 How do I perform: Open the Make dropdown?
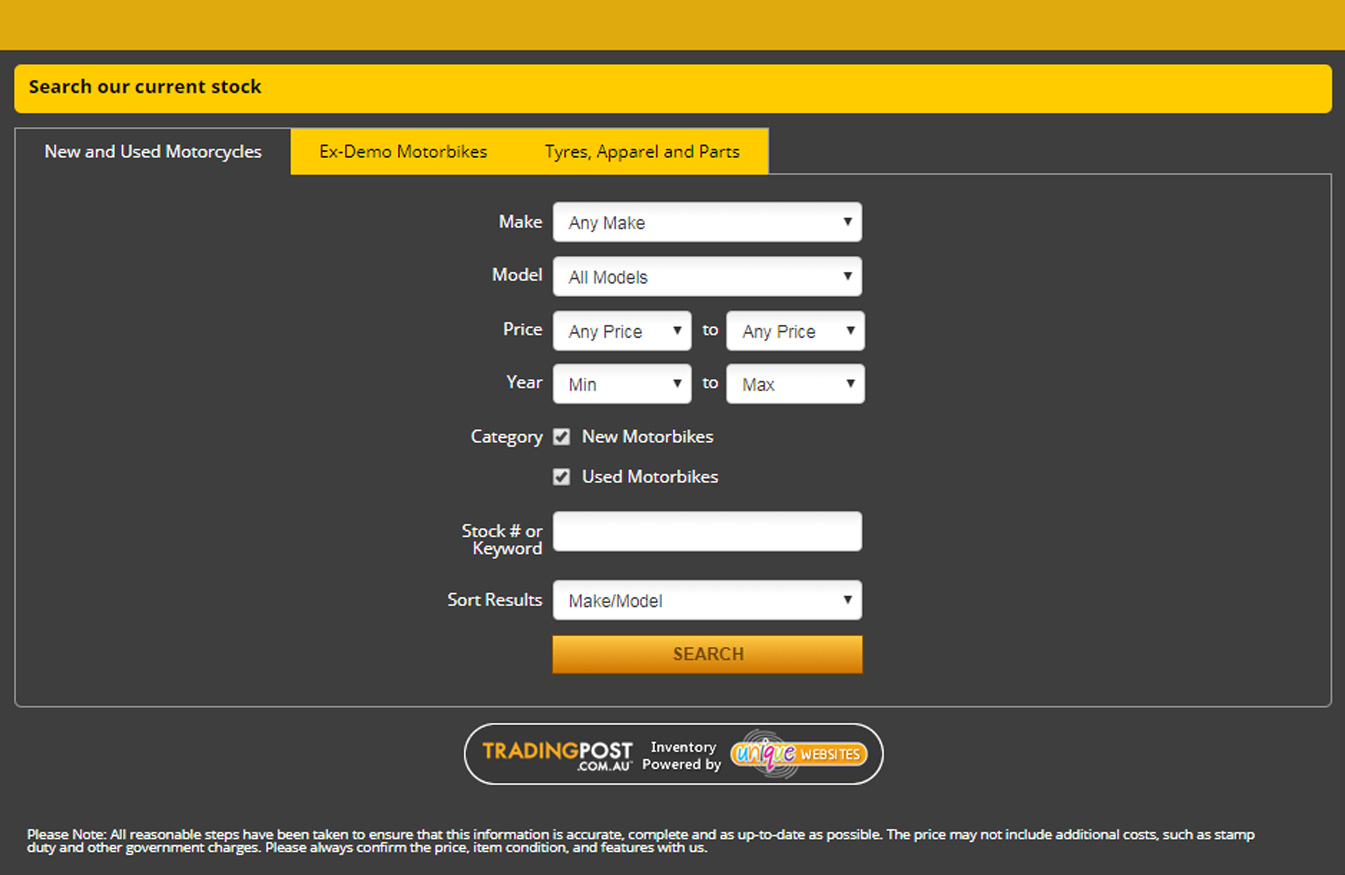click(x=707, y=222)
